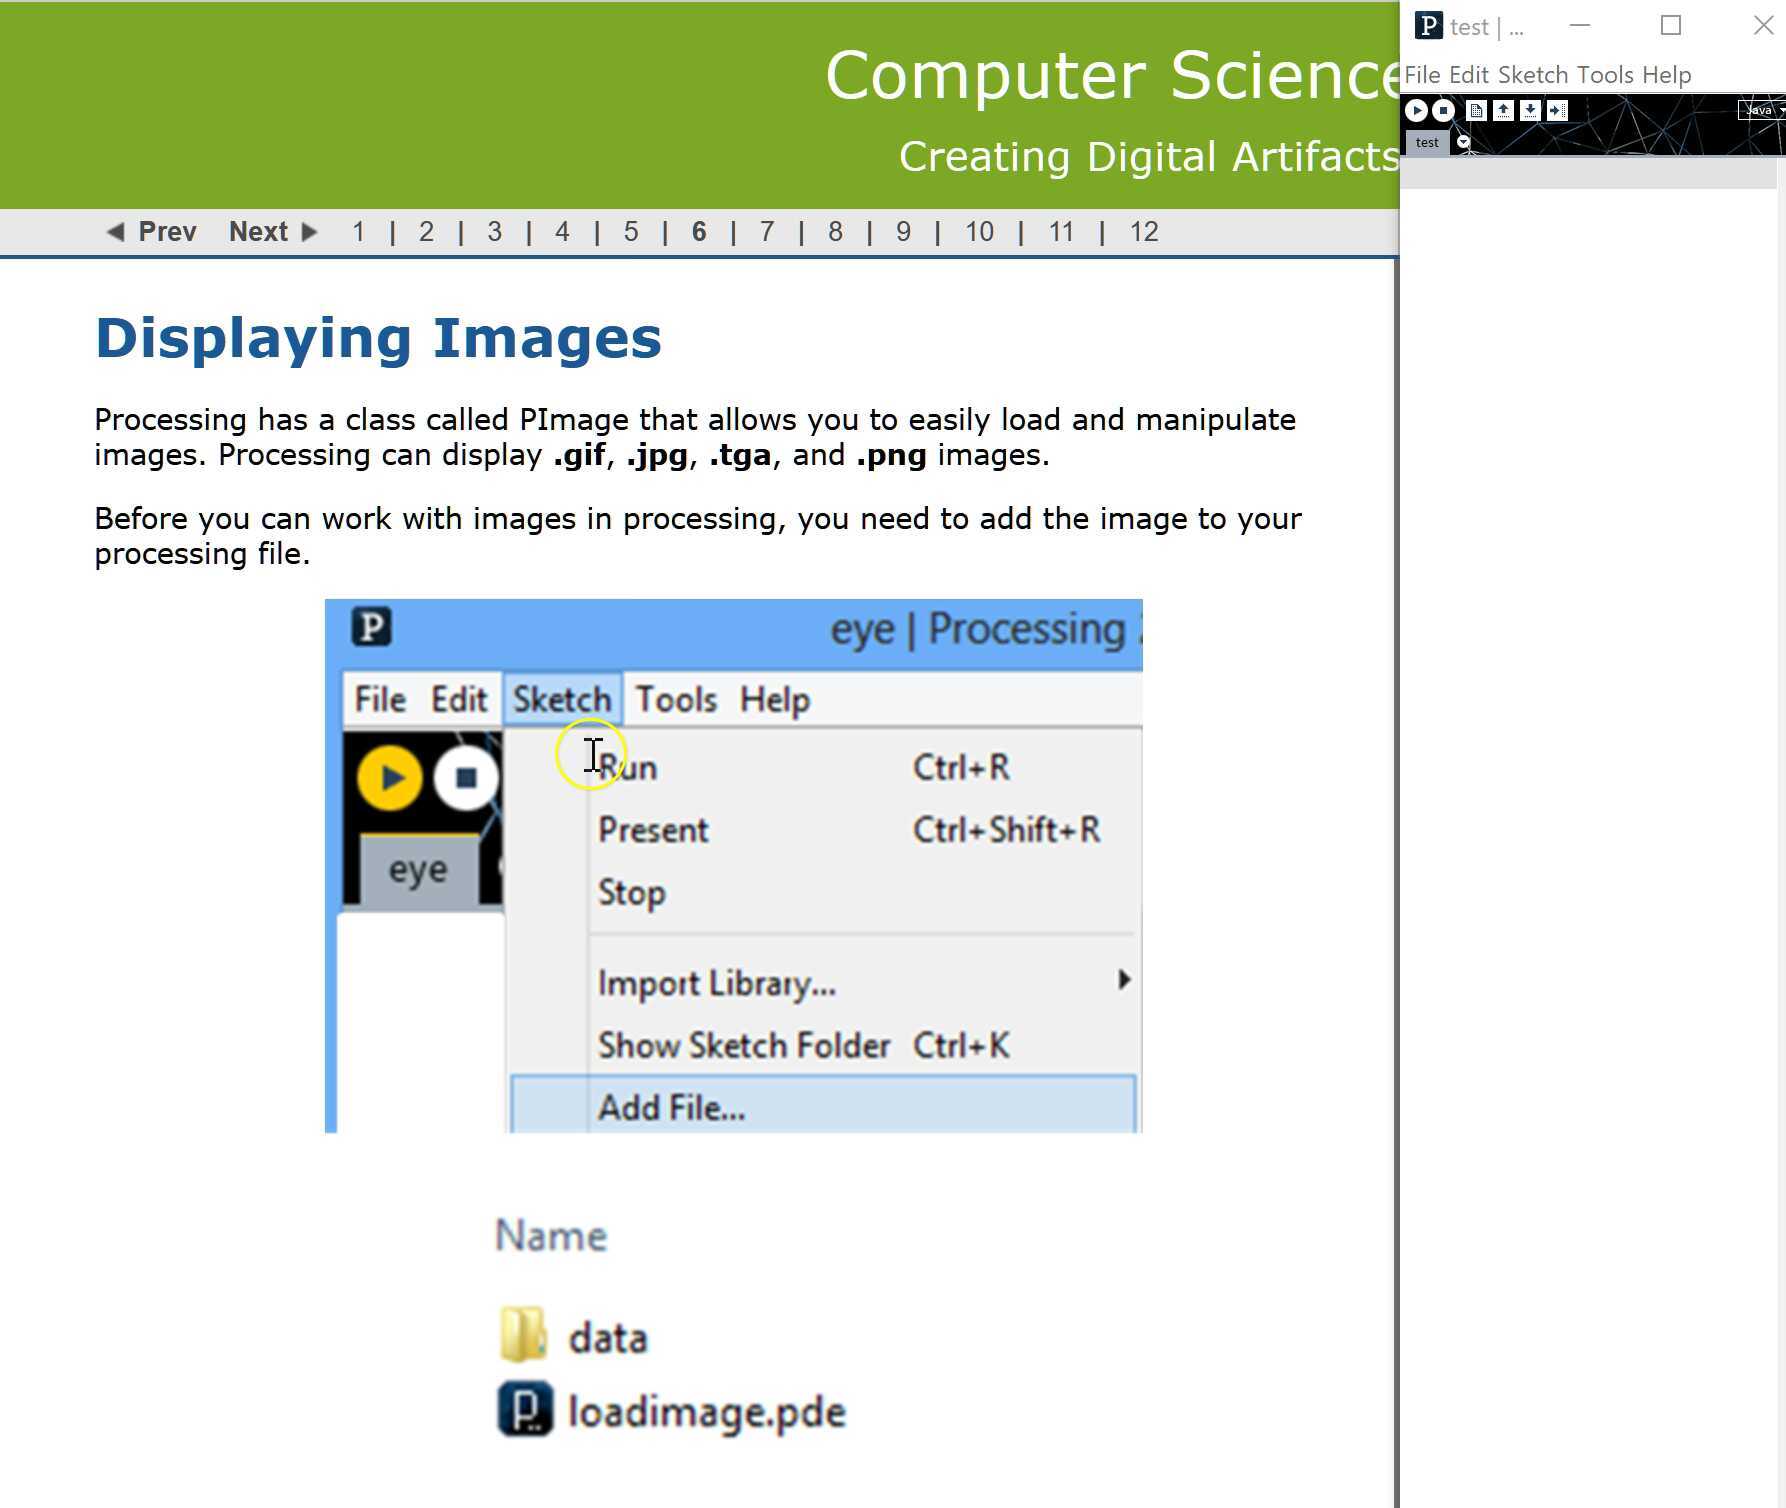Screen dimensions: 1786x1508
Task: Open the File menu in Processing window
Action: (x=1422, y=75)
